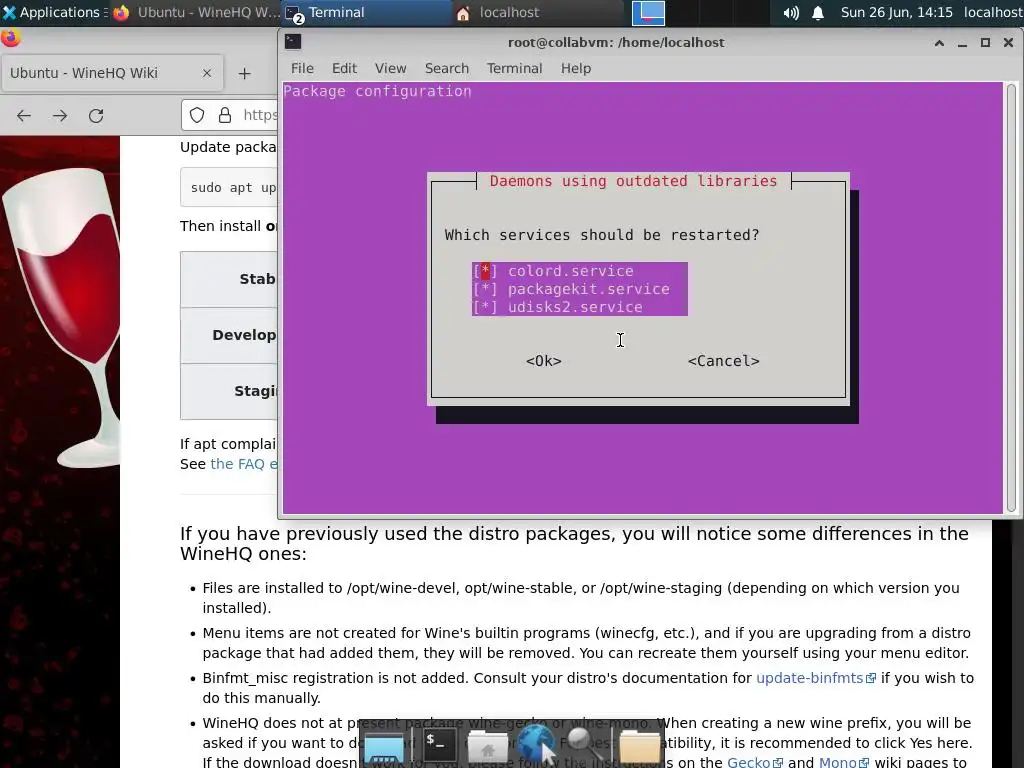Open home folder from the dock
Screen dimensions: 1024x768
pos(487,746)
